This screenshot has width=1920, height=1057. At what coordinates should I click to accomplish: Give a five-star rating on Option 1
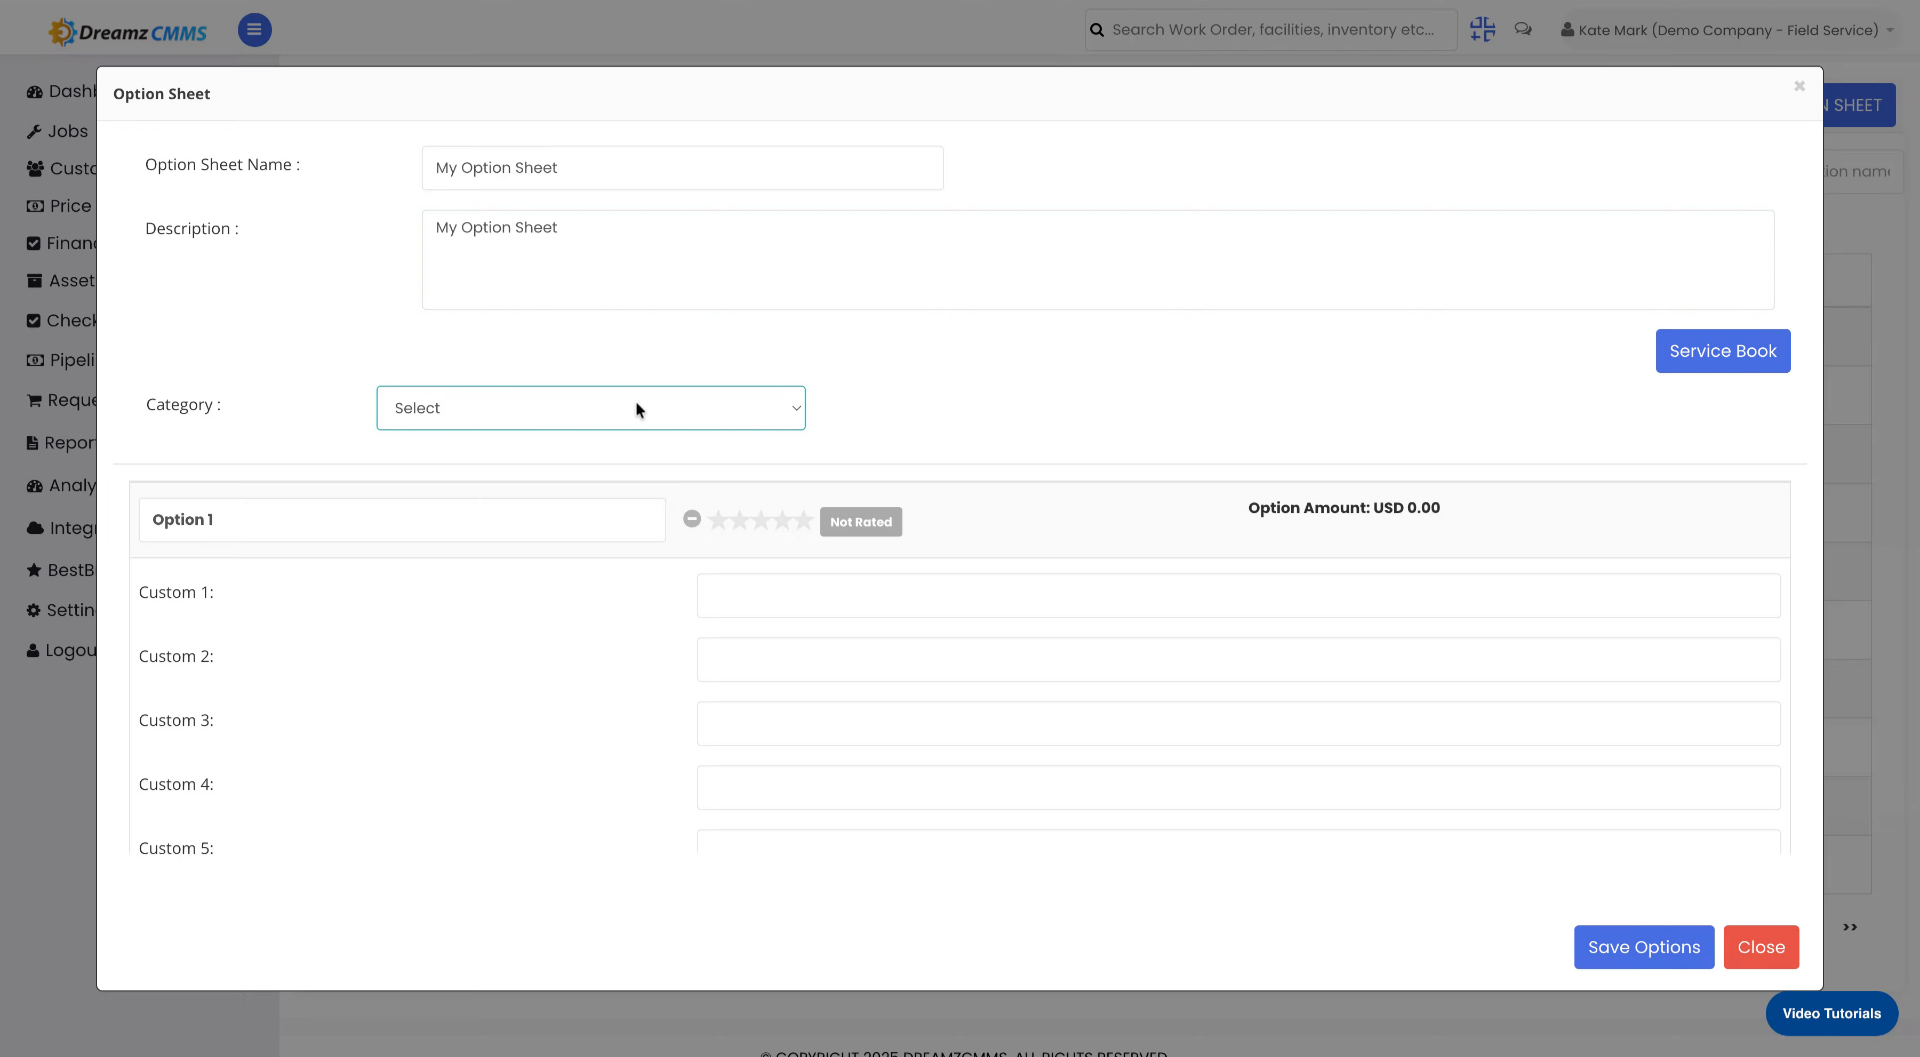801,520
